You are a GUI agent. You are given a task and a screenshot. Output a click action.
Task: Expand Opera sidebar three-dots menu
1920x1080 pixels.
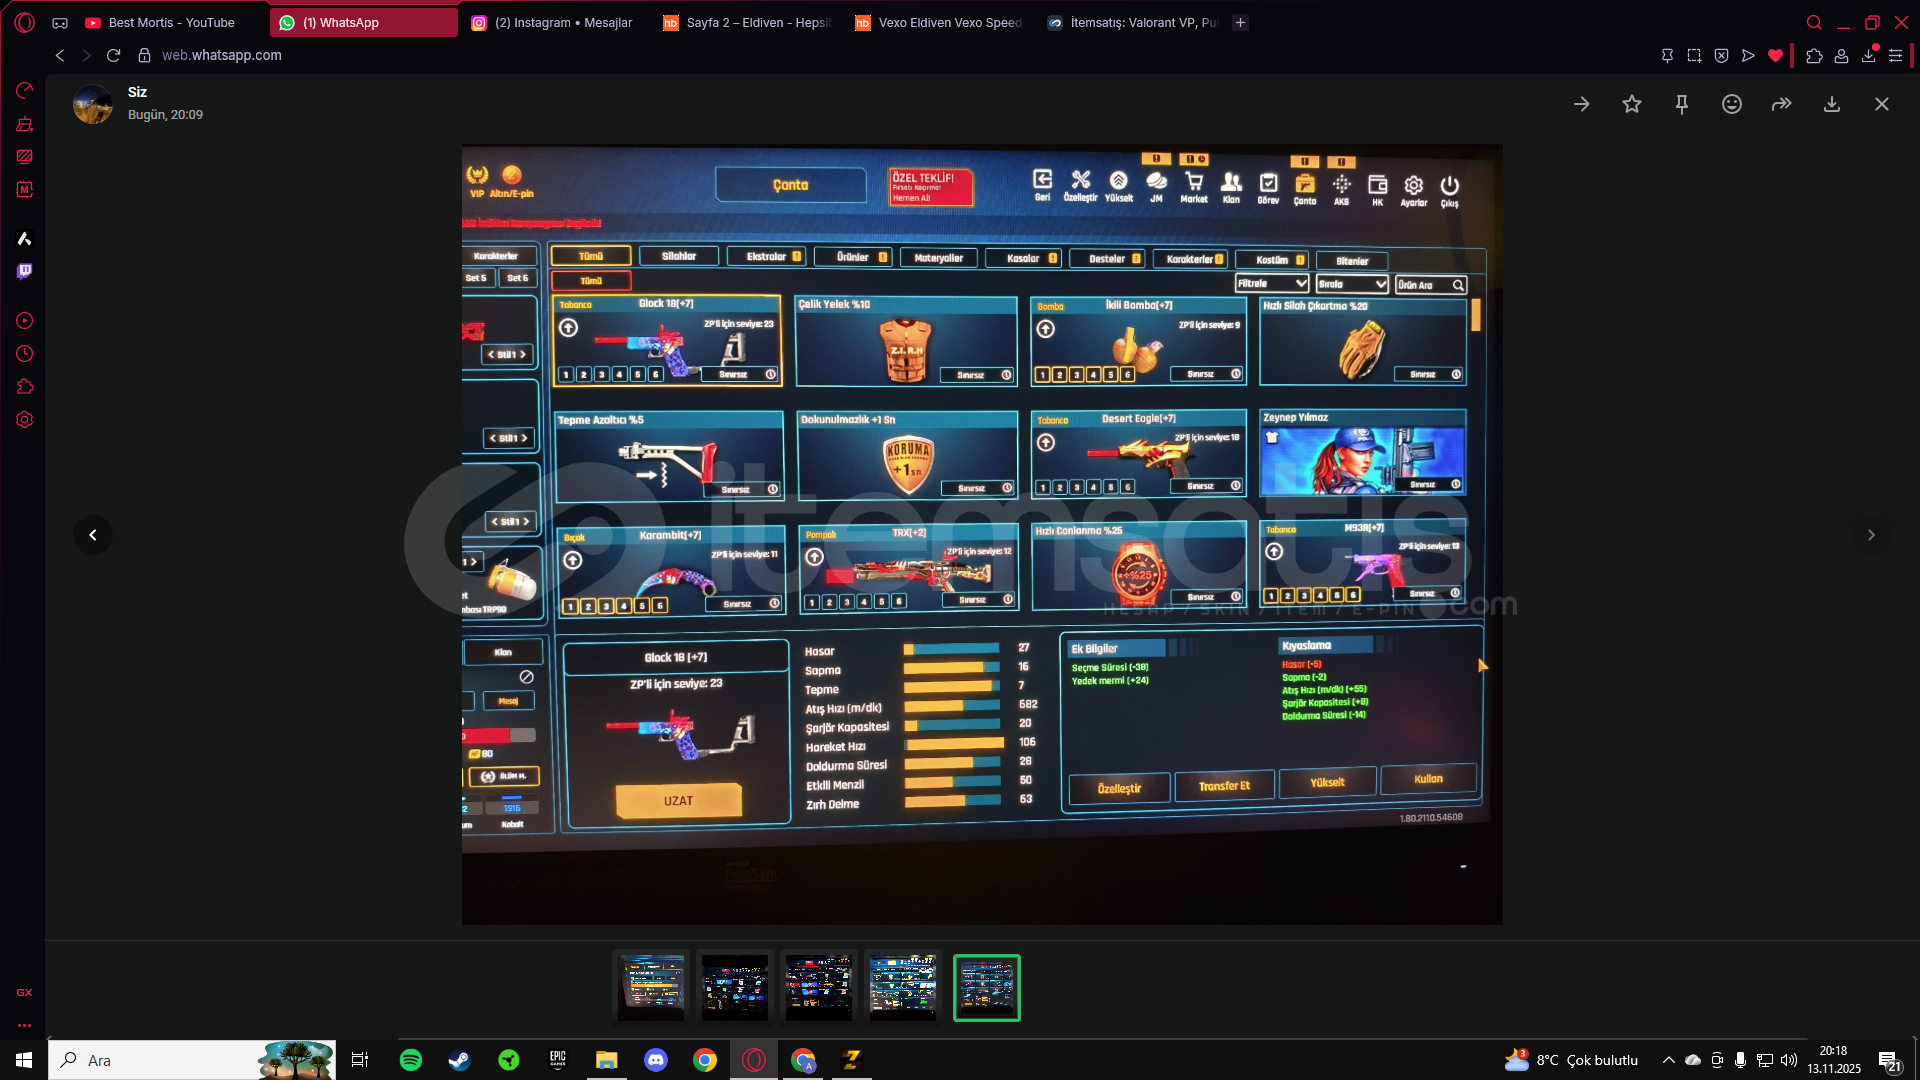pyautogui.click(x=25, y=1025)
